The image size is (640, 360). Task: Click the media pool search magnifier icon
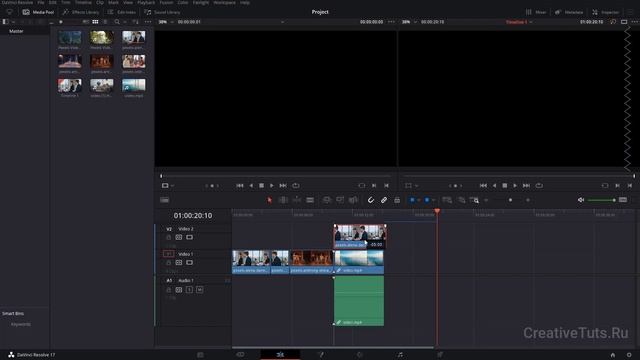tap(117, 22)
